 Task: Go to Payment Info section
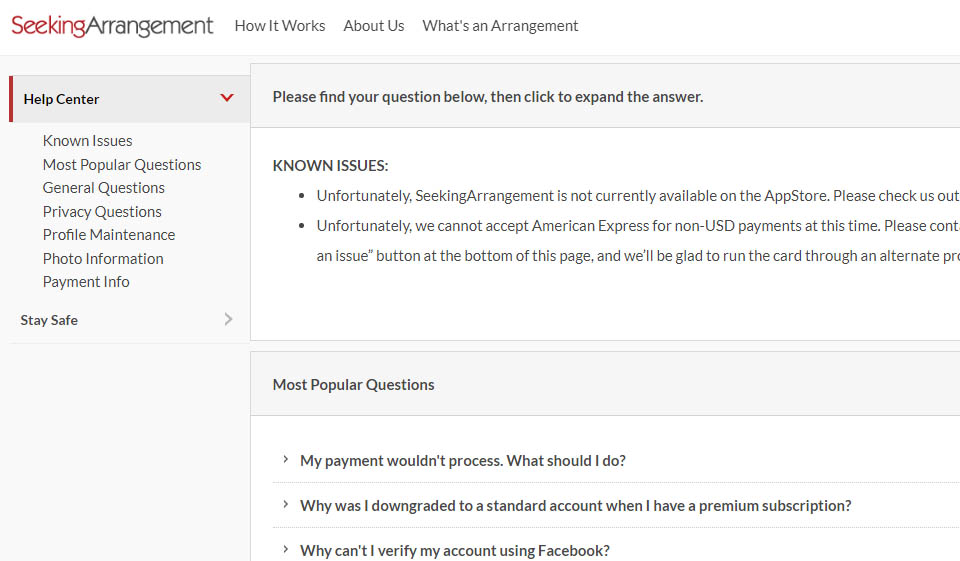[x=86, y=282]
